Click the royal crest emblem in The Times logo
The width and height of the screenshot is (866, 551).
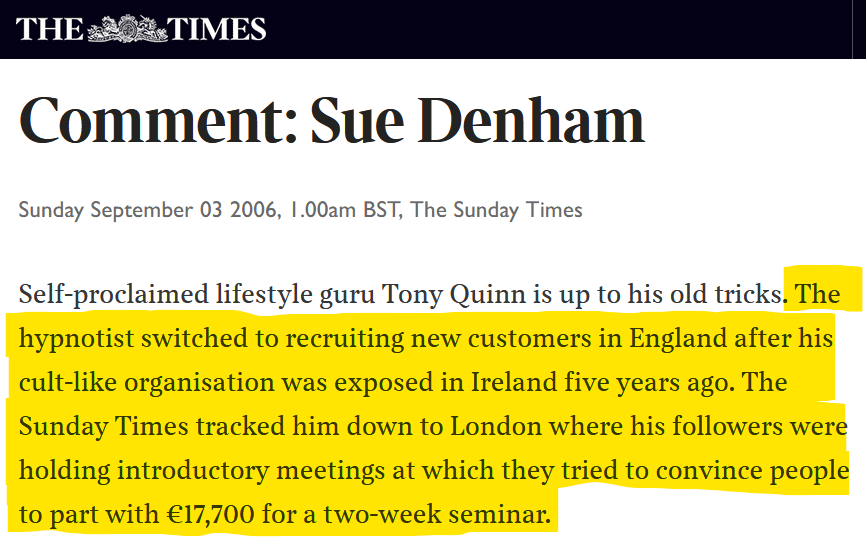click(127, 29)
